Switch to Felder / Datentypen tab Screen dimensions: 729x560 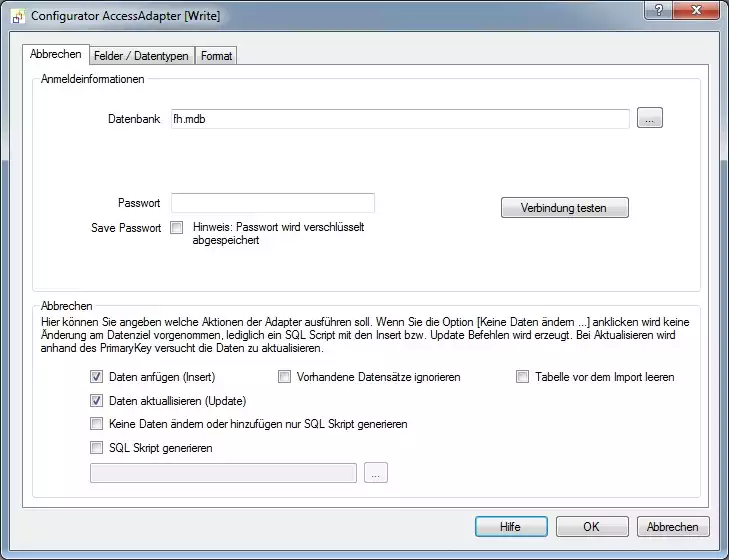tap(141, 56)
